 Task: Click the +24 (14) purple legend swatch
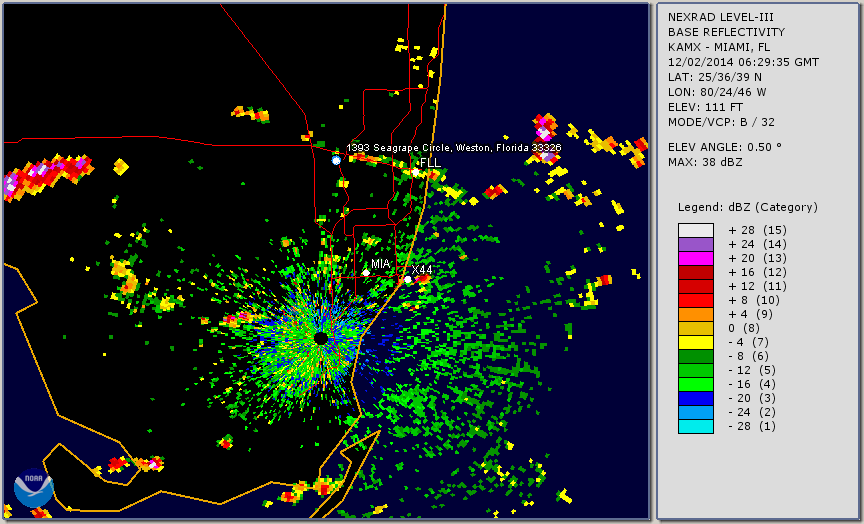pyautogui.click(x=696, y=245)
